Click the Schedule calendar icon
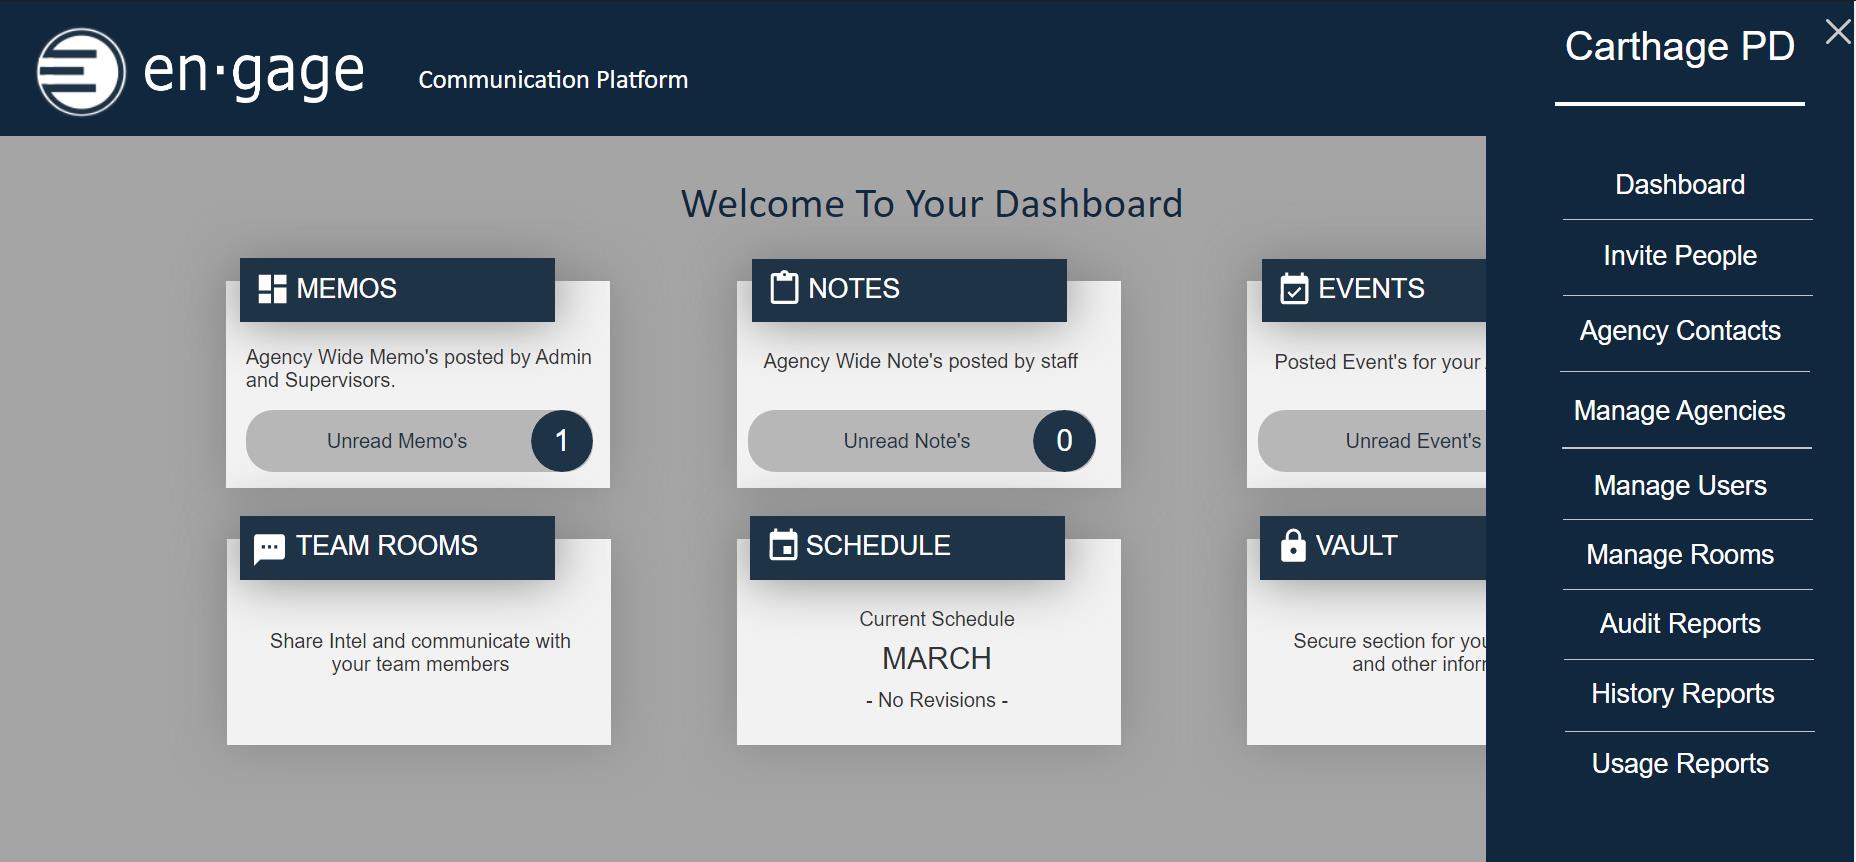Viewport: 1856px width, 862px height. [x=783, y=545]
